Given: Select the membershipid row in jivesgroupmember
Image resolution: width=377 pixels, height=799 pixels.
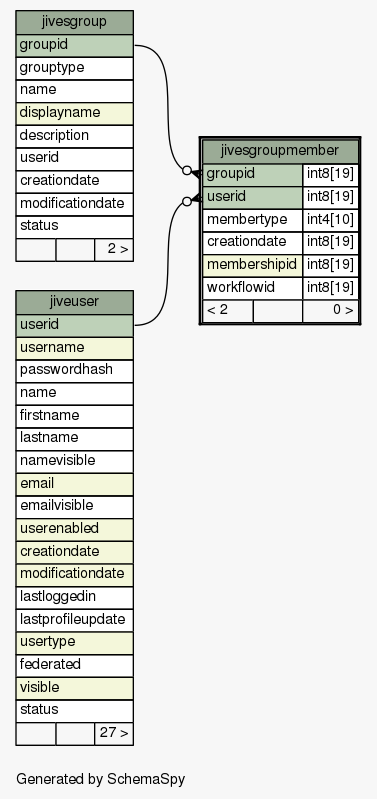Looking at the screenshot, I should click(280, 265).
